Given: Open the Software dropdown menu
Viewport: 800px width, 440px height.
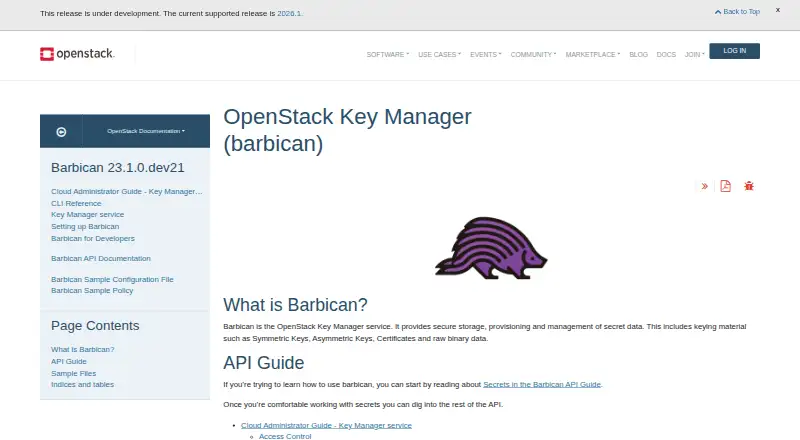Looking at the screenshot, I should tap(387, 55).
